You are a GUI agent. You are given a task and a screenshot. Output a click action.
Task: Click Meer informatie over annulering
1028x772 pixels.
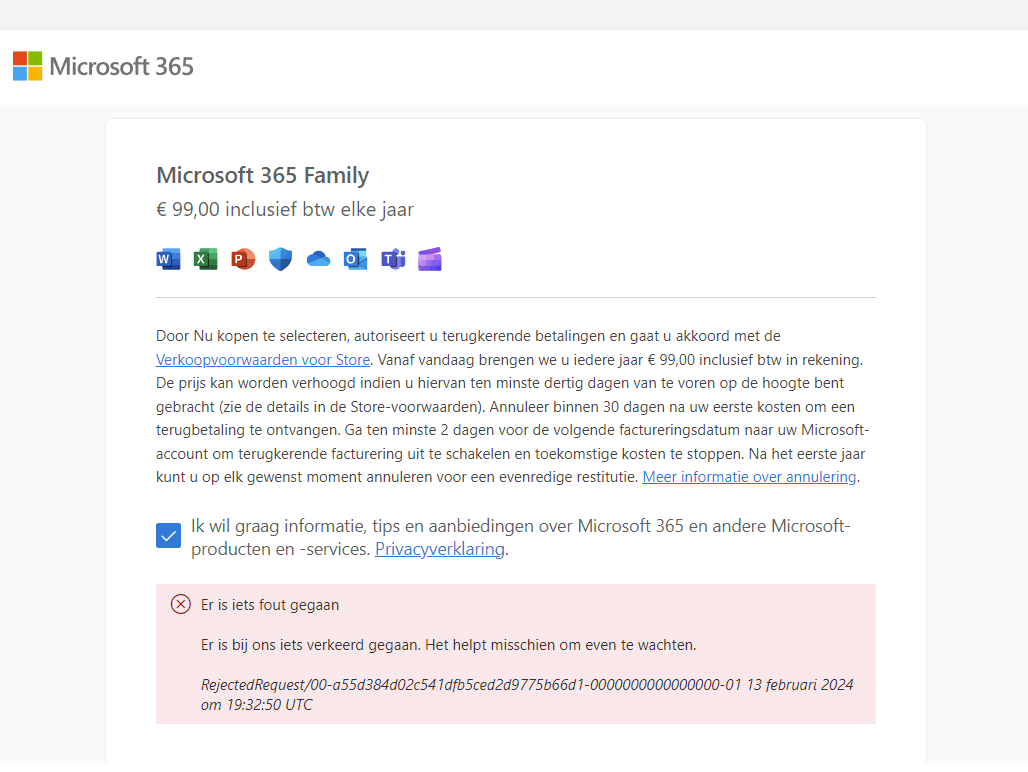748,476
